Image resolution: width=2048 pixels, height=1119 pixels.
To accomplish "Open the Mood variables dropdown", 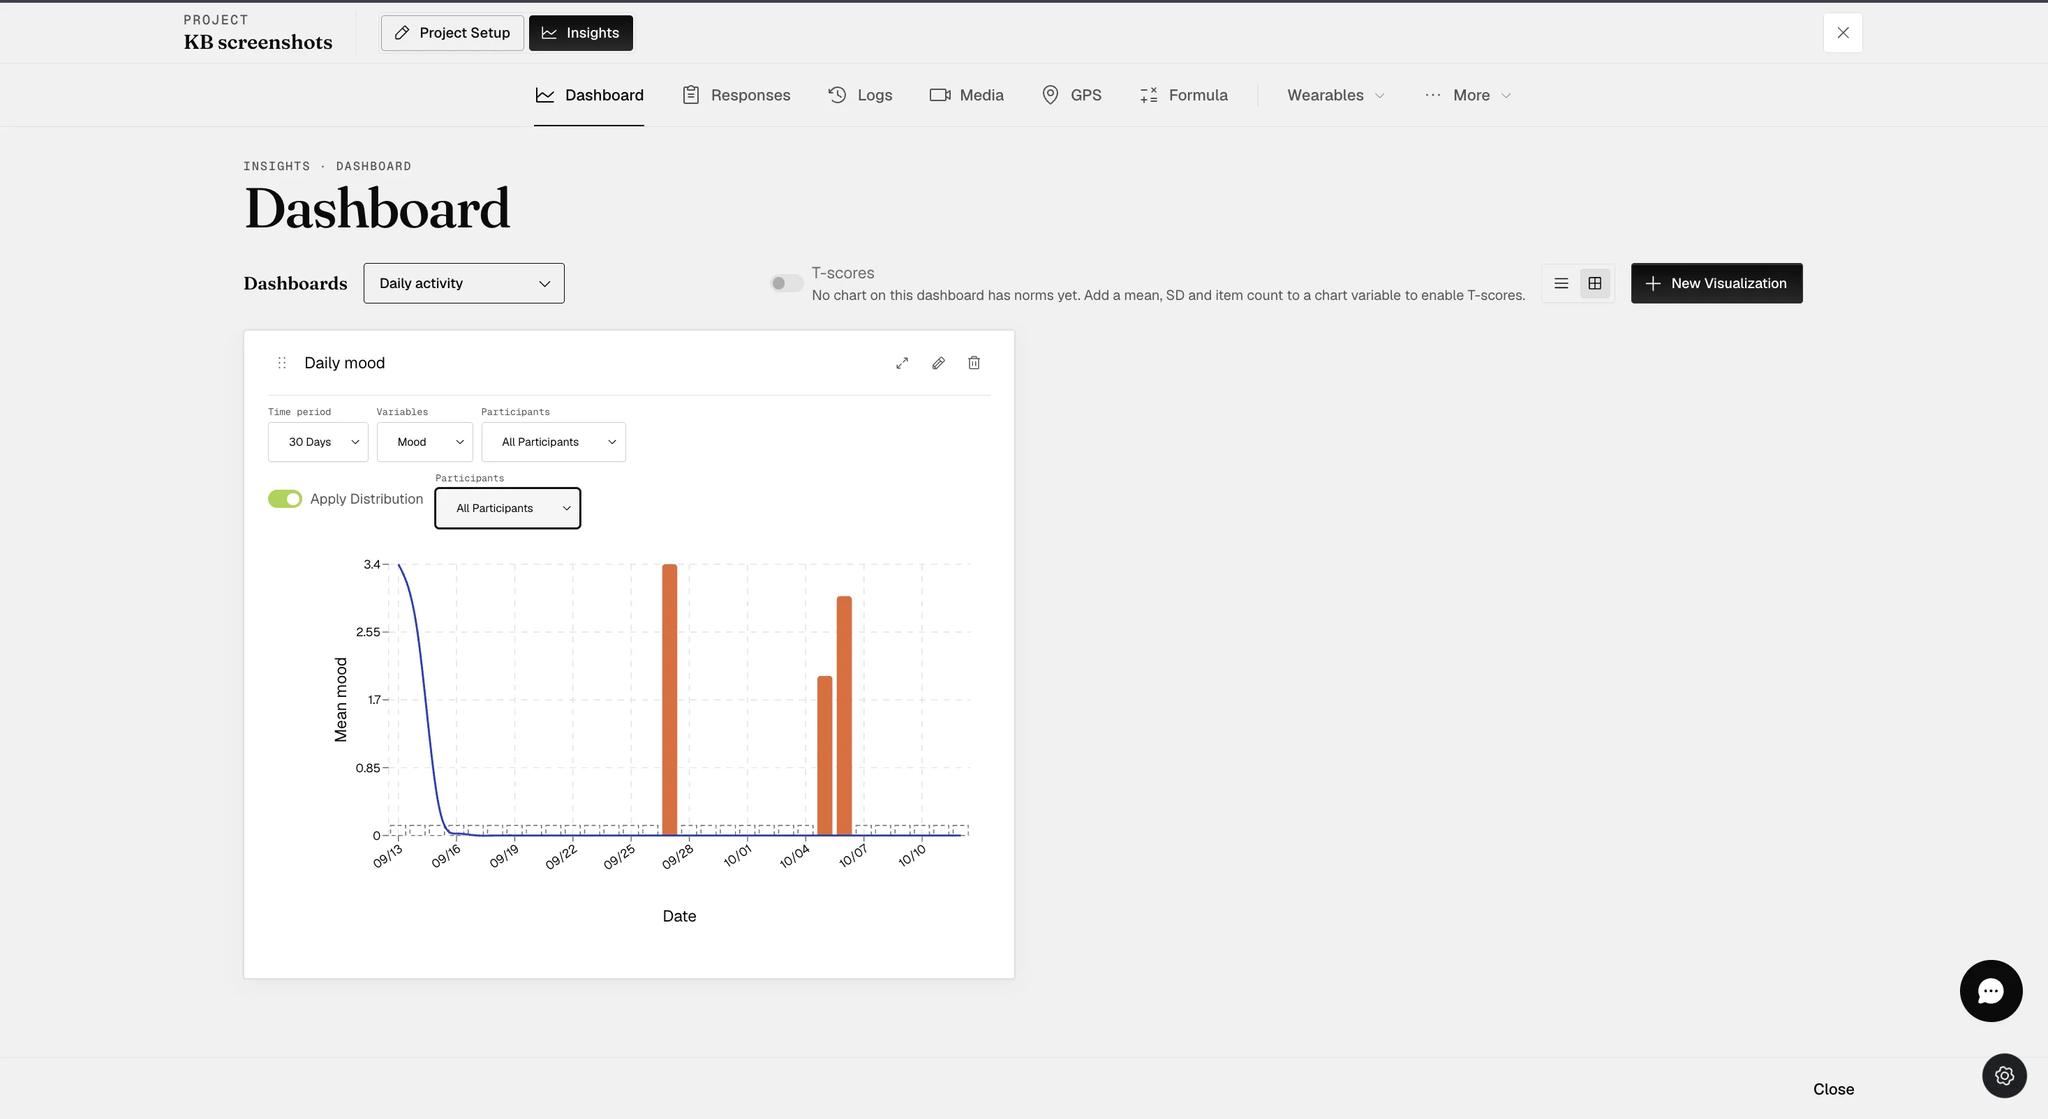I will click(425, 442).
